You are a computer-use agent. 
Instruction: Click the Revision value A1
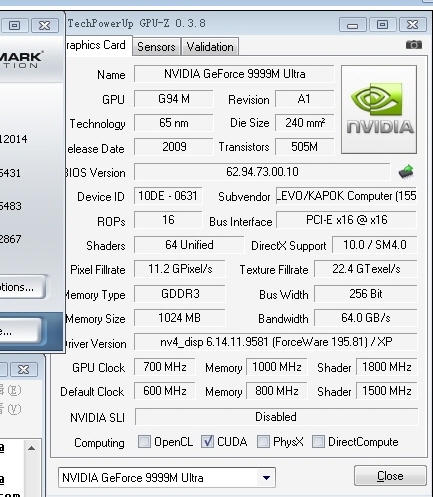click(305, 99)
